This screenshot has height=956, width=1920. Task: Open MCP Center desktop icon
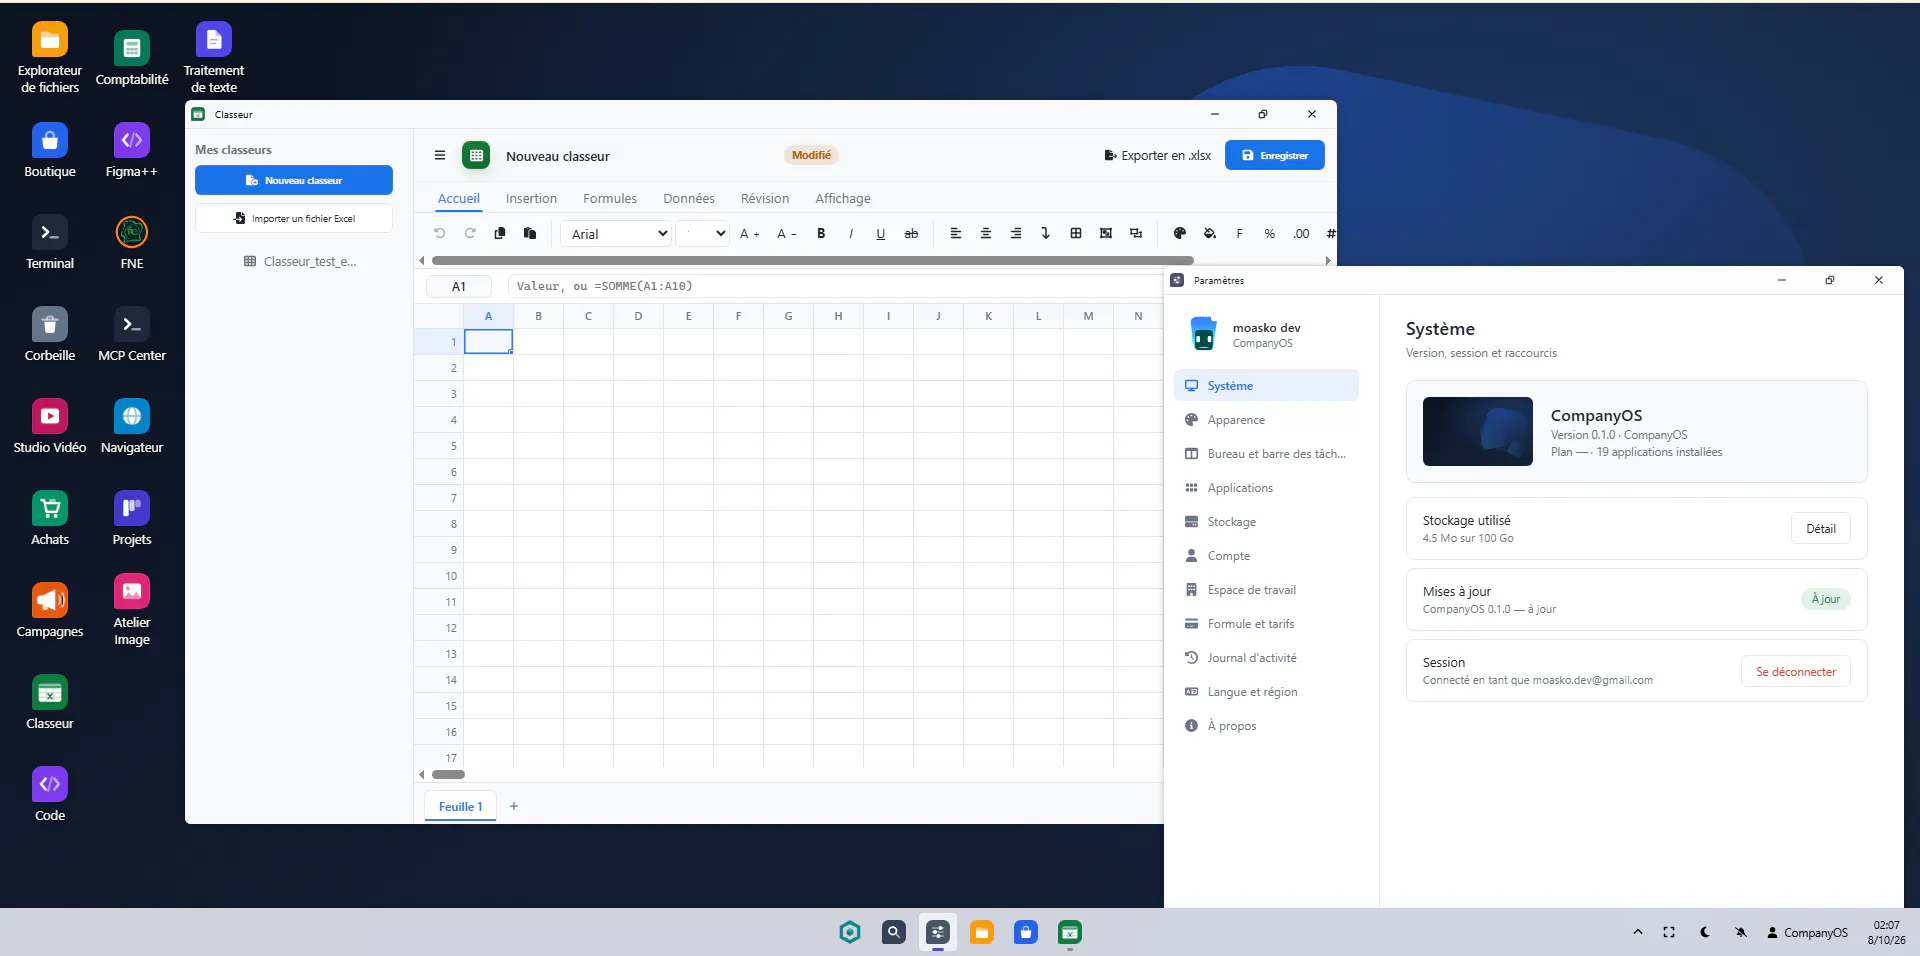click(x=132, y=335)
